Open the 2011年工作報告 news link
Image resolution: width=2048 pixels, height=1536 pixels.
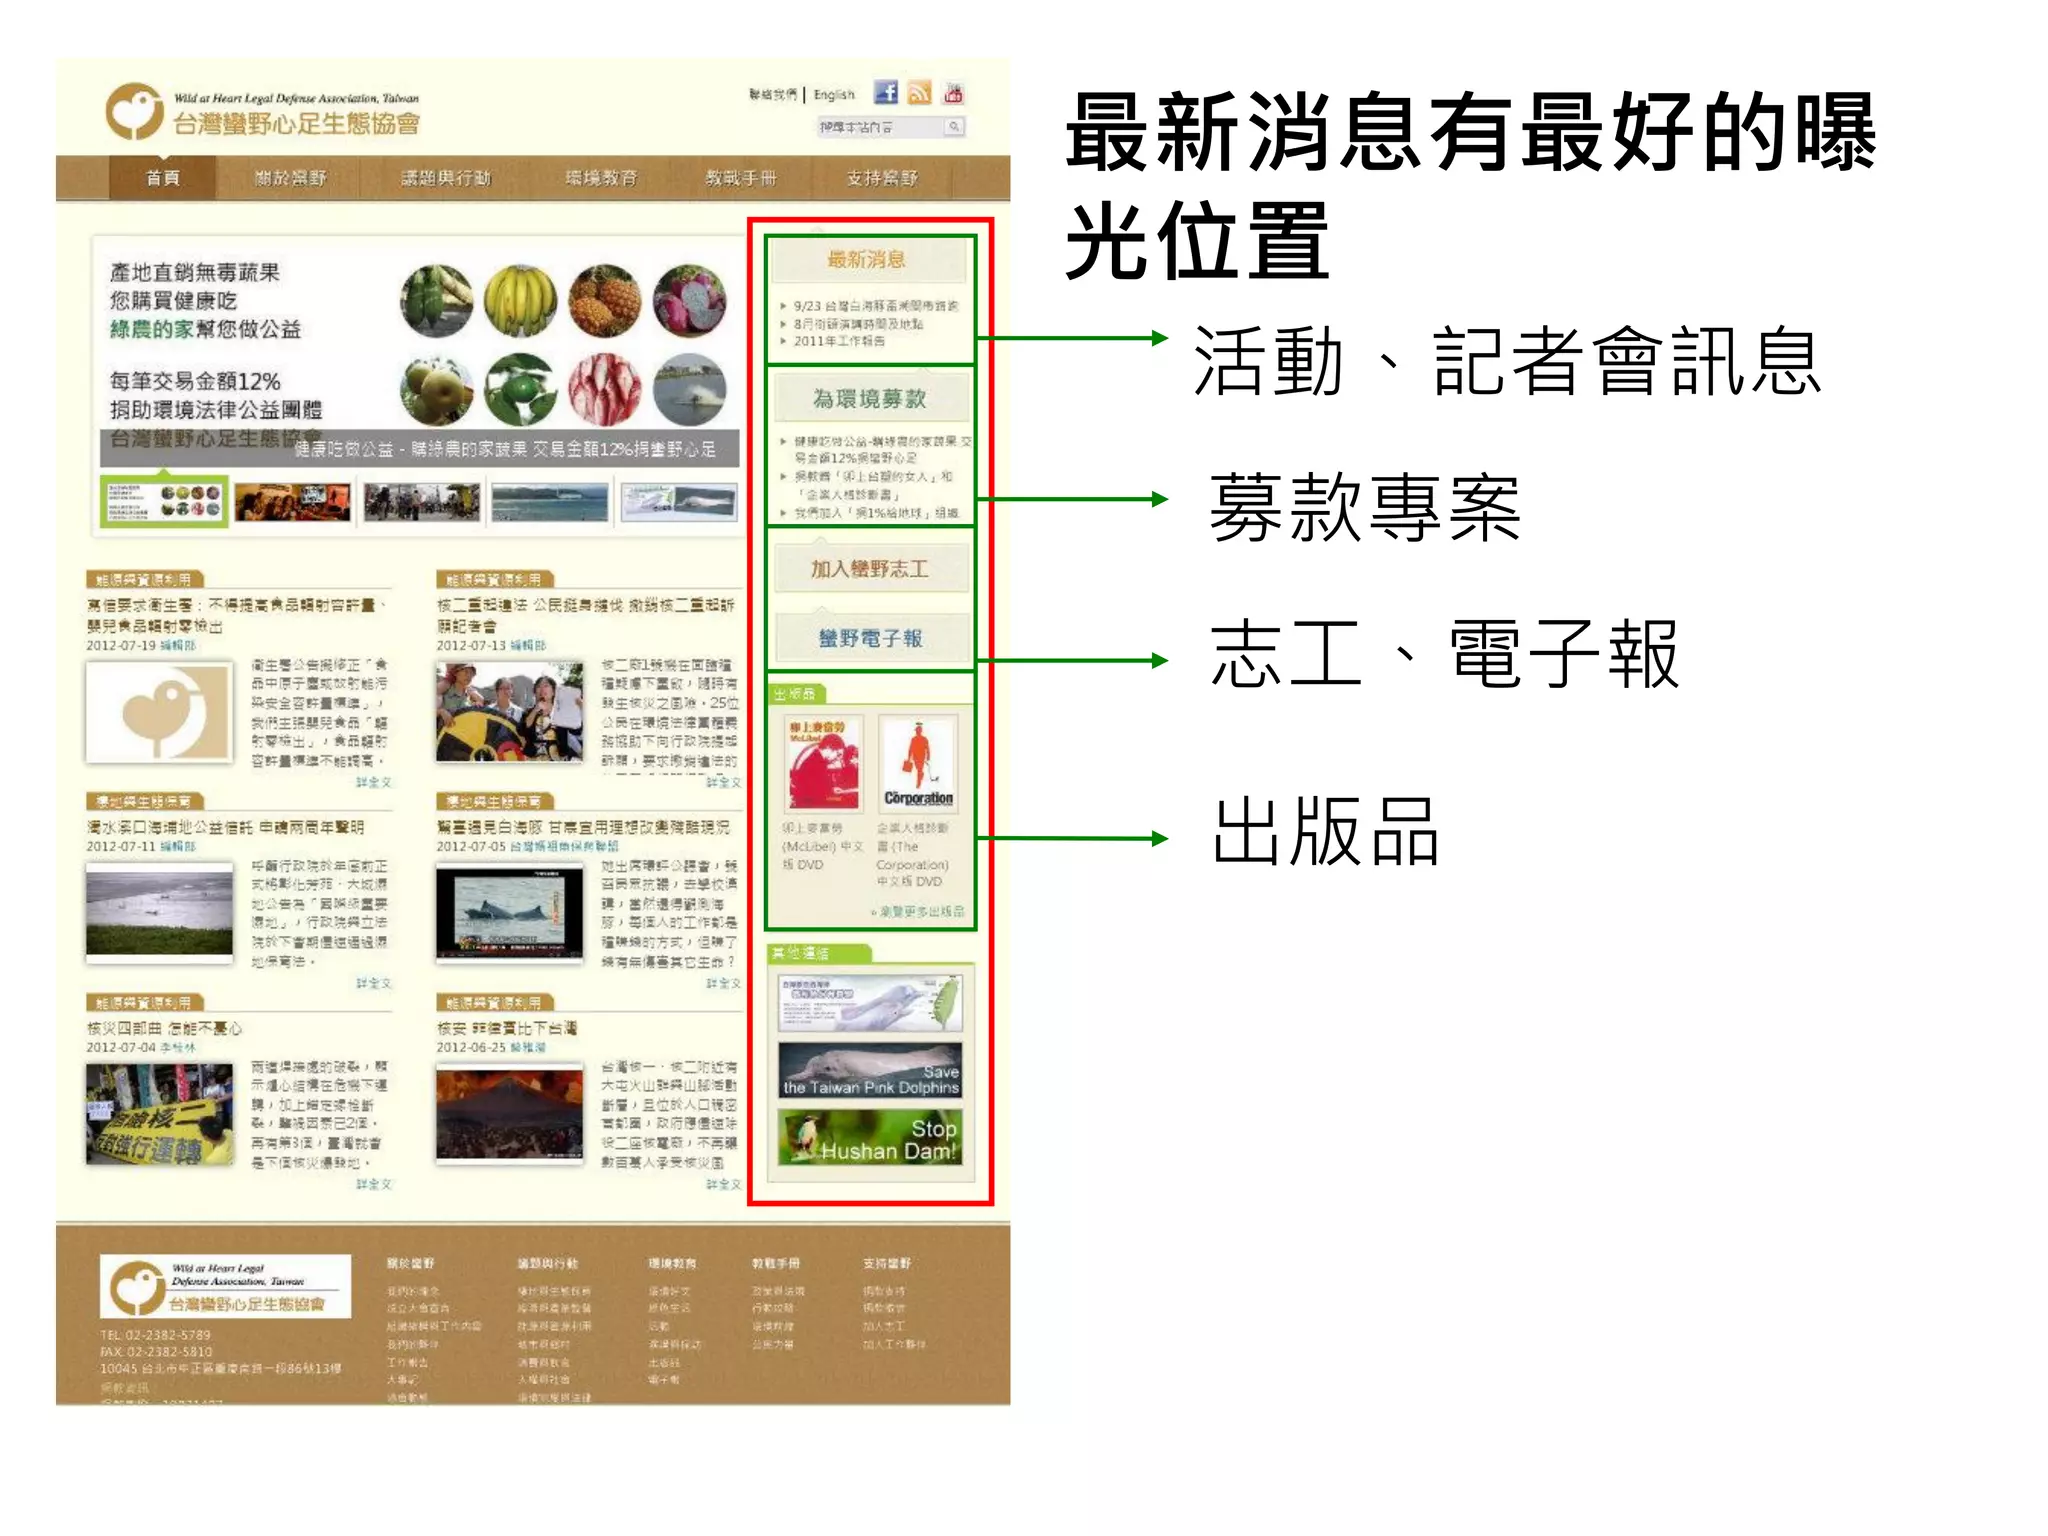coord(839,341)
